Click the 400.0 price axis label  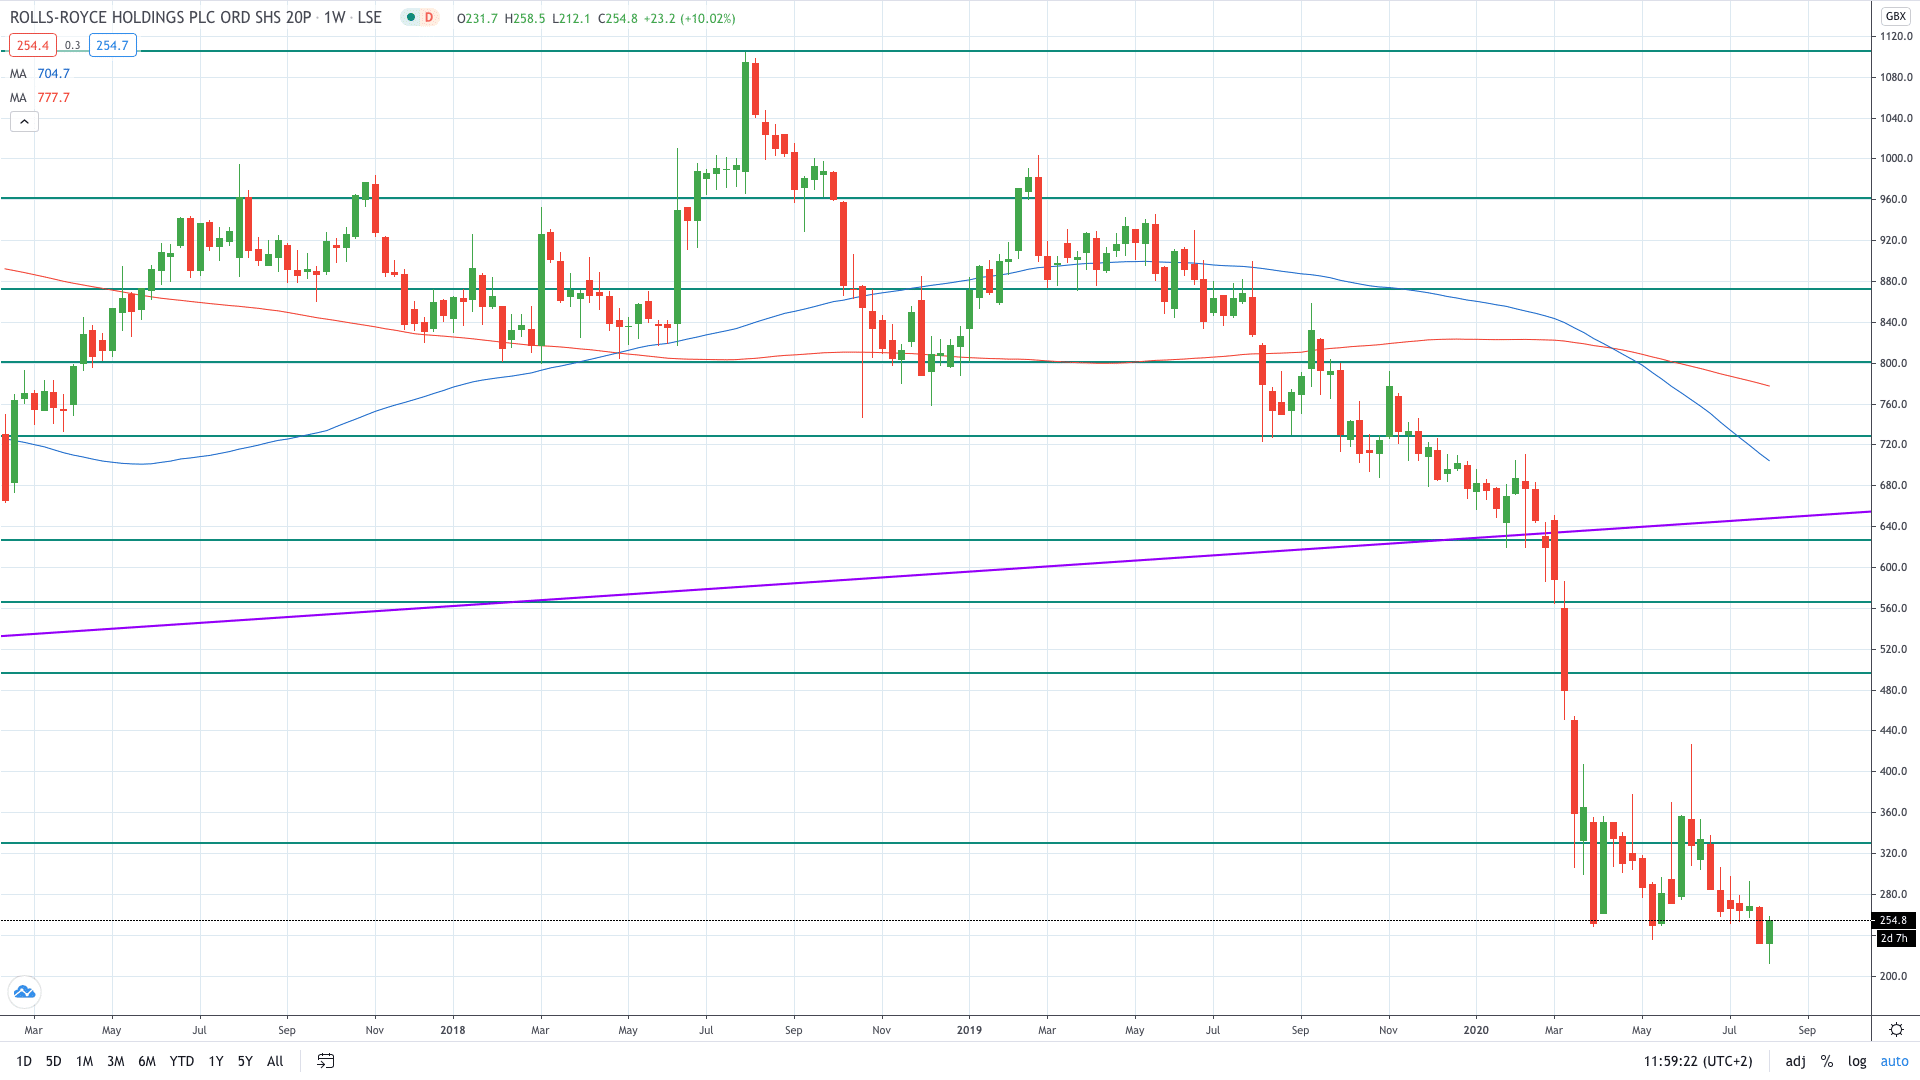[1893, 771]
